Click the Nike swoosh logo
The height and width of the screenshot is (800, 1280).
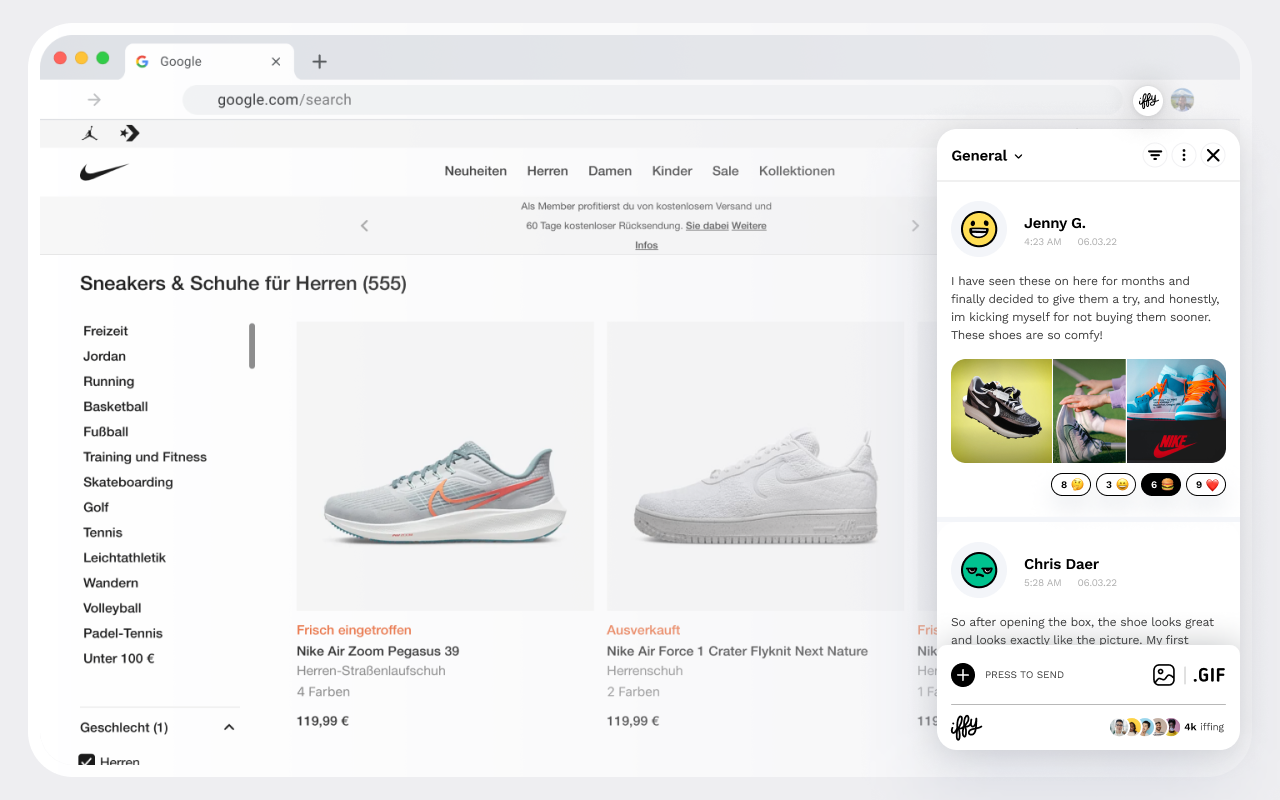(x=103, y=171)
